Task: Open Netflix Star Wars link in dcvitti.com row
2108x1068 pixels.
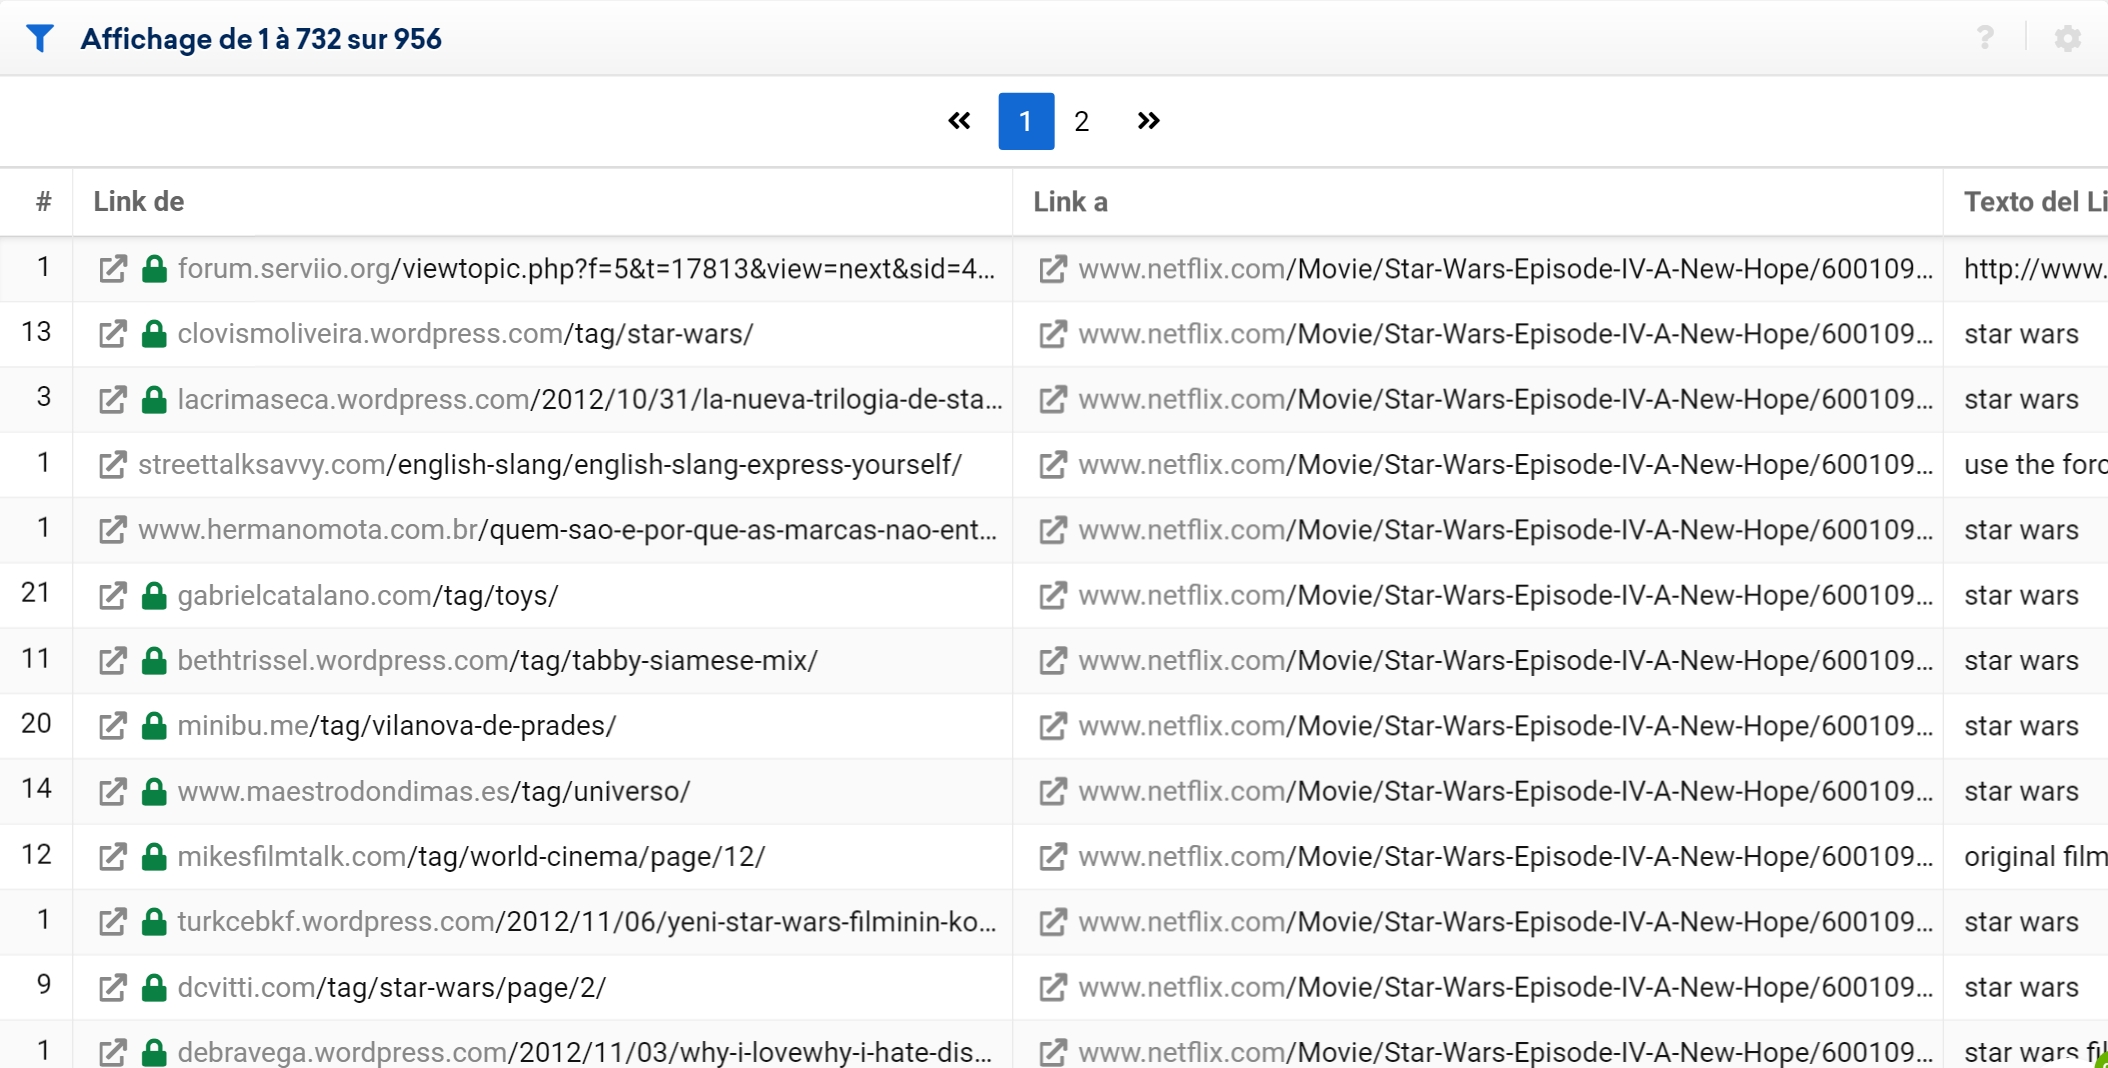Action: (1506, 988)
